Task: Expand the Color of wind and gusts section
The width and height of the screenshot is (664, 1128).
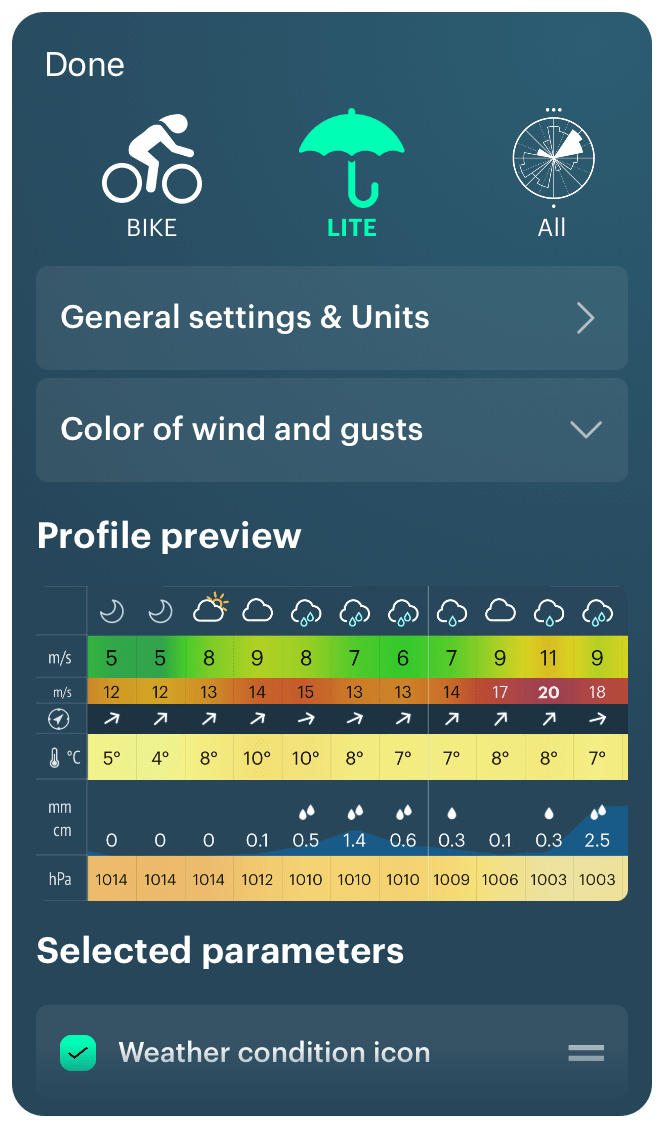Action: [x=331, y=429]
